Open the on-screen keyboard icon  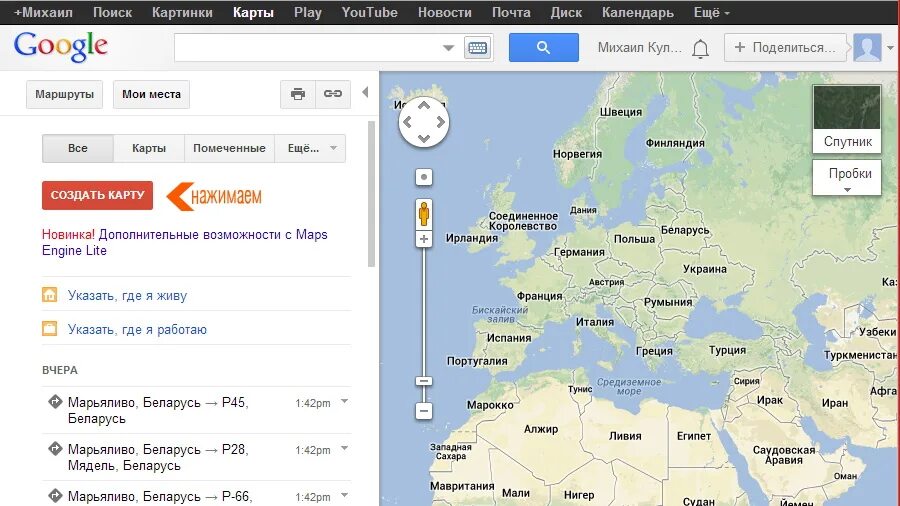[478, 48]
